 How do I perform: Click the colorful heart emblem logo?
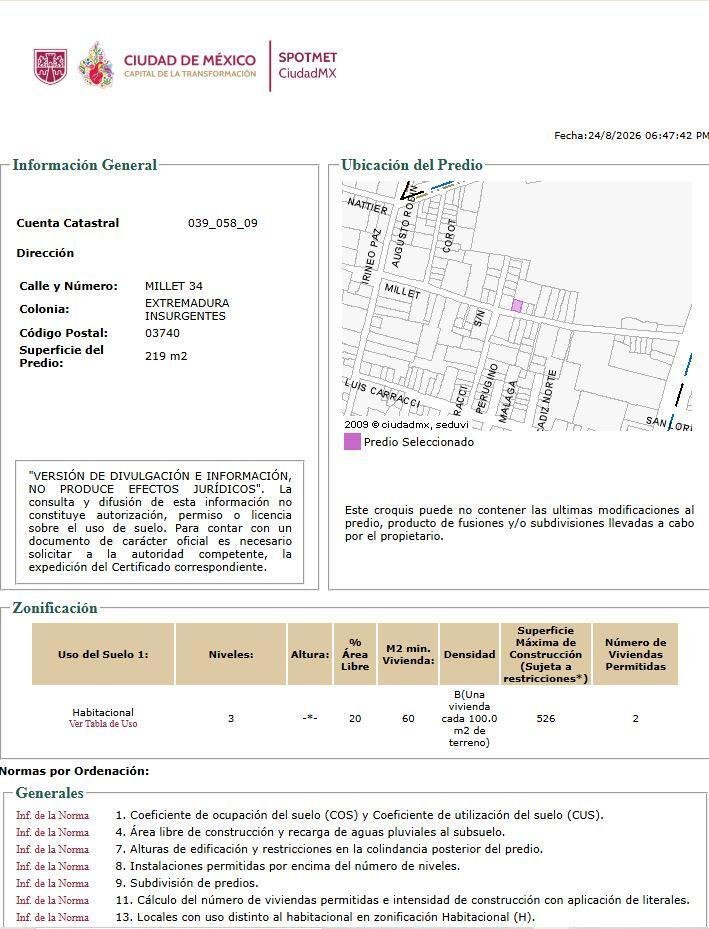pyautogui.click(x=95, y=65)
